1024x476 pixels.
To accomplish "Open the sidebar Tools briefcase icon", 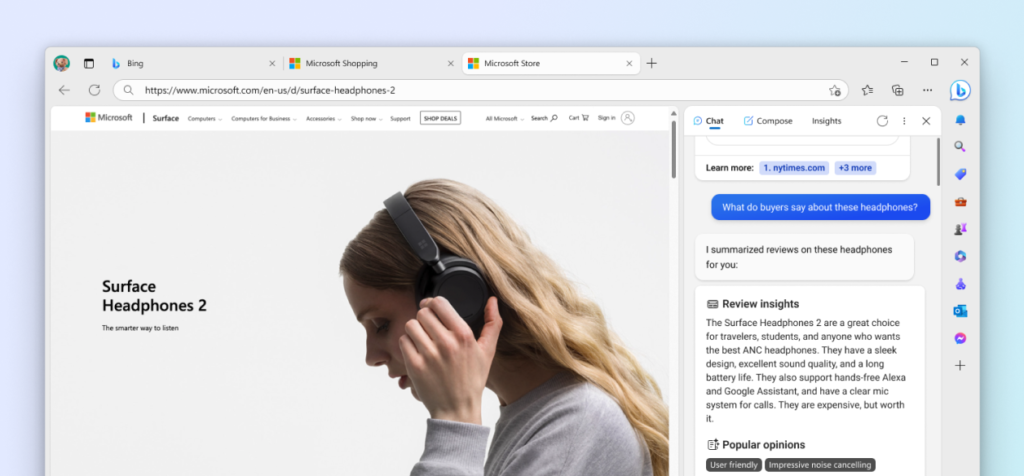I will [960, 202].
